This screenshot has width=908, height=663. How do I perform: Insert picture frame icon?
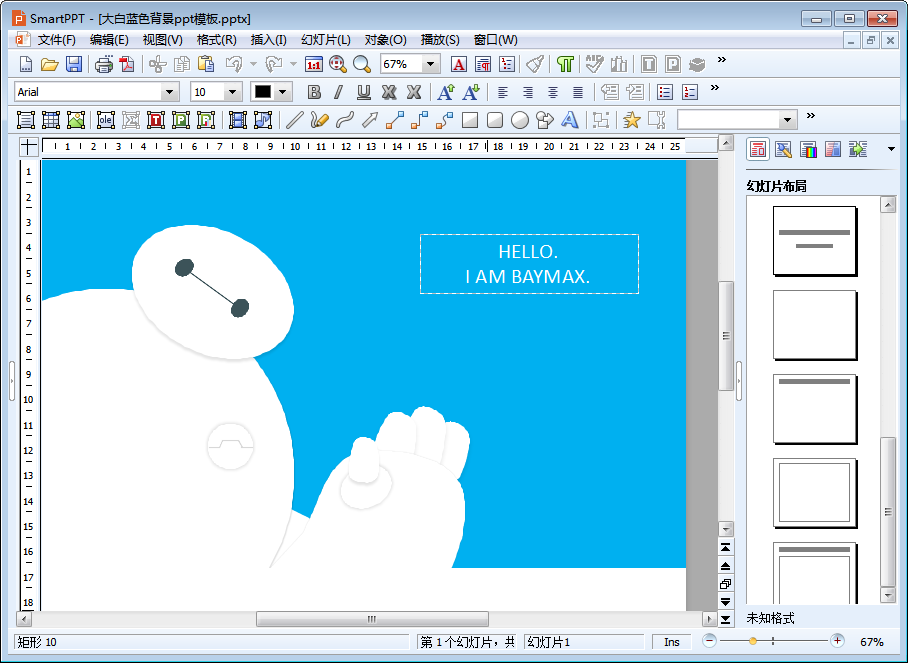(x=76, y=120)
